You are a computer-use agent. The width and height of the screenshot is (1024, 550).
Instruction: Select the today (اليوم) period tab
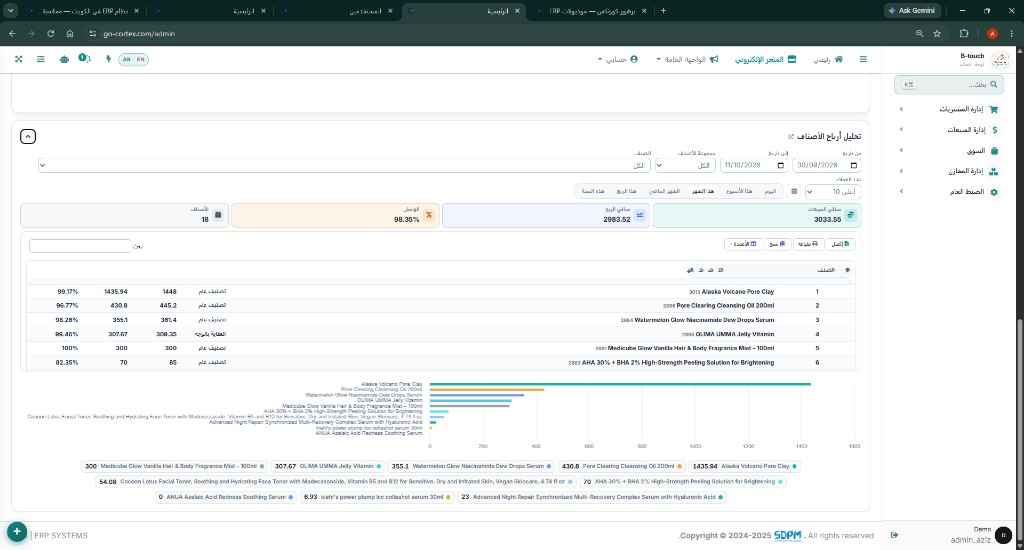(x=771, y=191)
